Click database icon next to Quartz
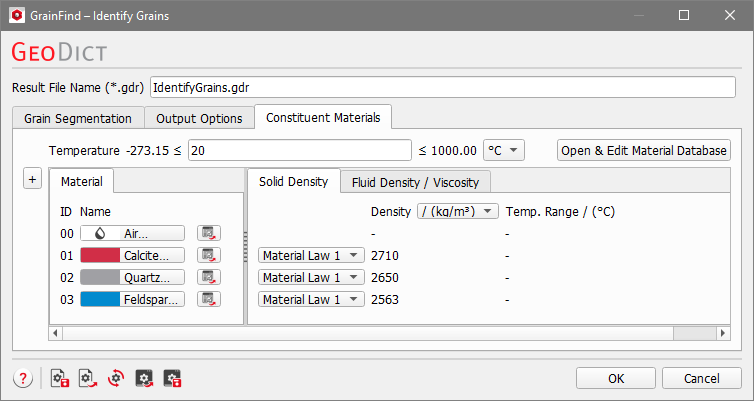The width and height of the screenshot is (754, 401). click(x=209, y=277)
